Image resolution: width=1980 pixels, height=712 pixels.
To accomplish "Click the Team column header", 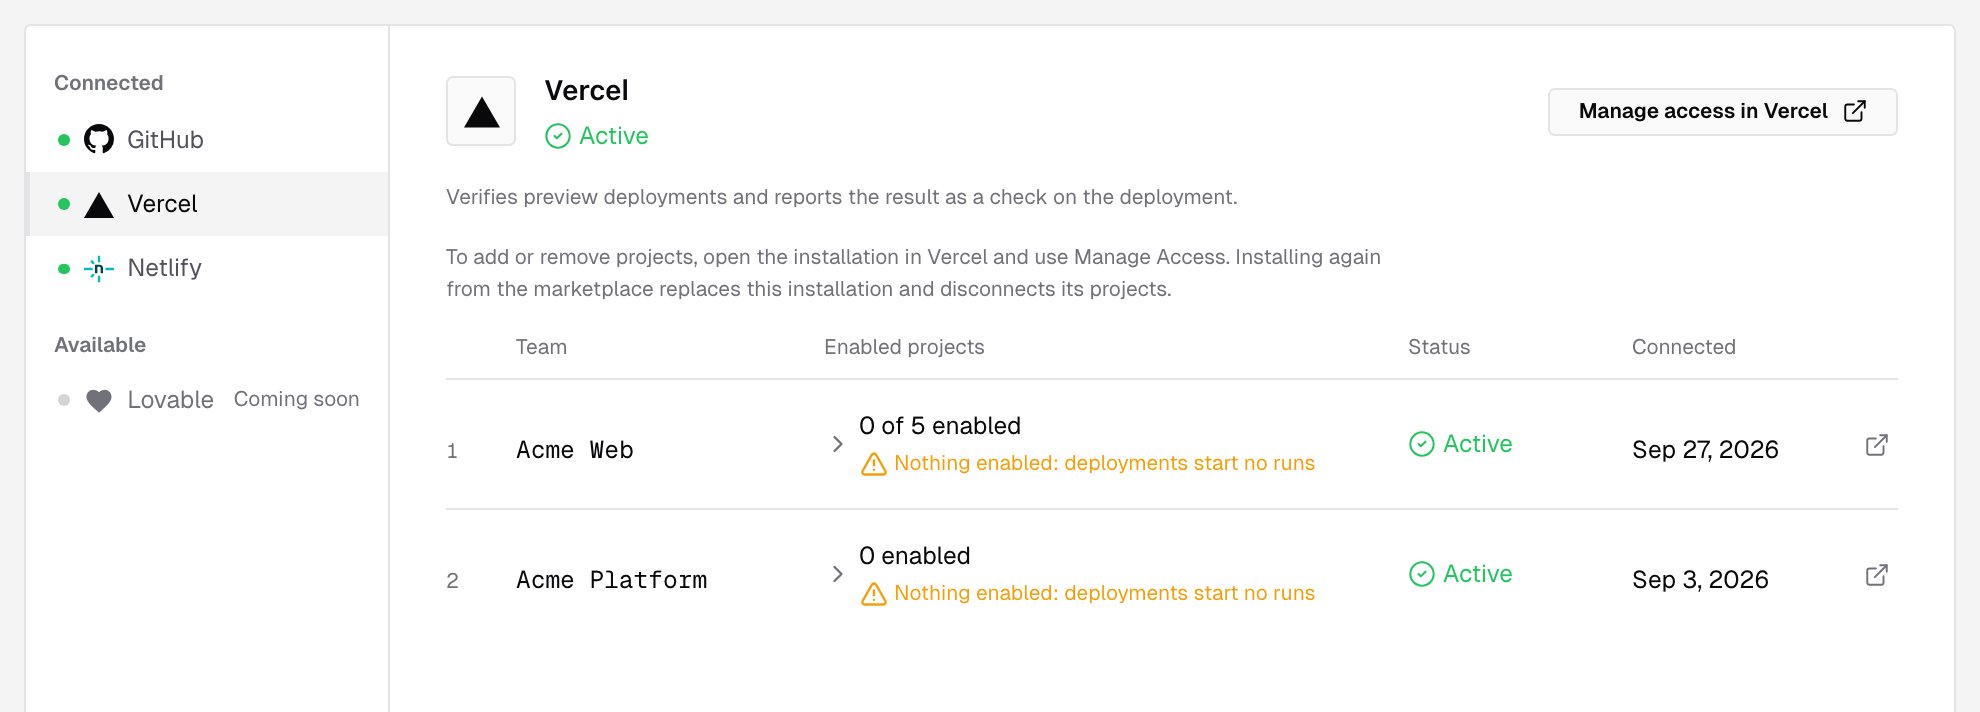I will (x=541, y=347).
